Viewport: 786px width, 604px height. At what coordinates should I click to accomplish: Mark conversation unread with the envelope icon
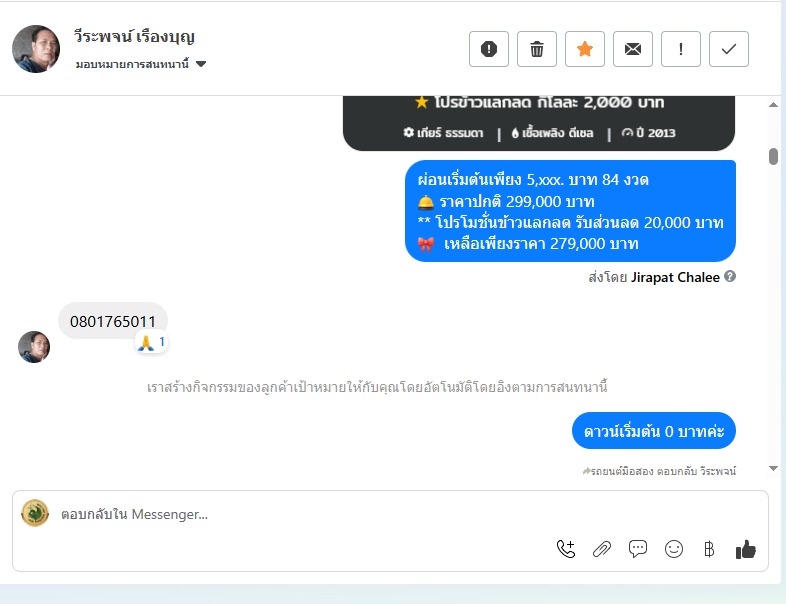(x=633, y=49)
